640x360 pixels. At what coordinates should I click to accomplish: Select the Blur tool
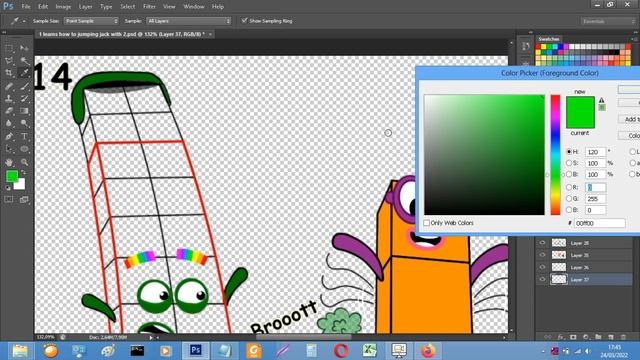pos(9,123)
